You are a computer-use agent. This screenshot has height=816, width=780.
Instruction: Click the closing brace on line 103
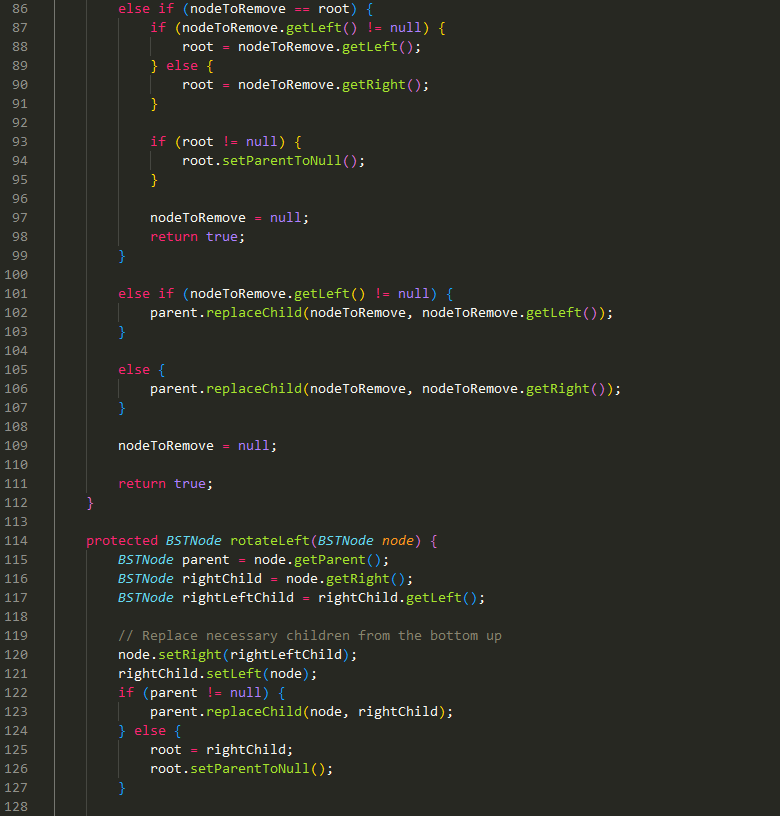[x=122, y=332]
